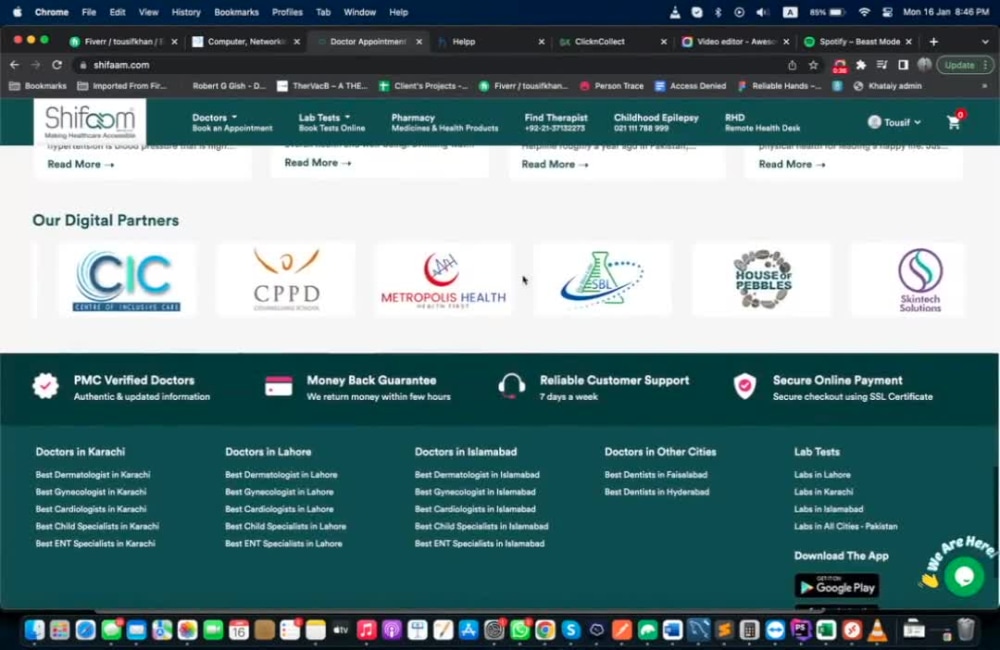The height and width of the screenshot is (650, 1000).
Task: Open Best Gynecologist in Karachi link
Action: [x=91, y=492]
